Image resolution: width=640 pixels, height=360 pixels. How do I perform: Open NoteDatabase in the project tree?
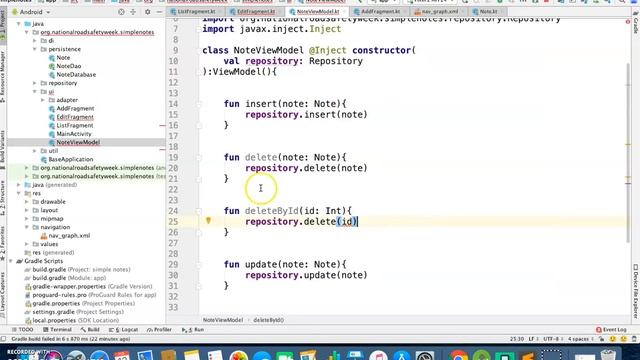[x=76, y=75]
